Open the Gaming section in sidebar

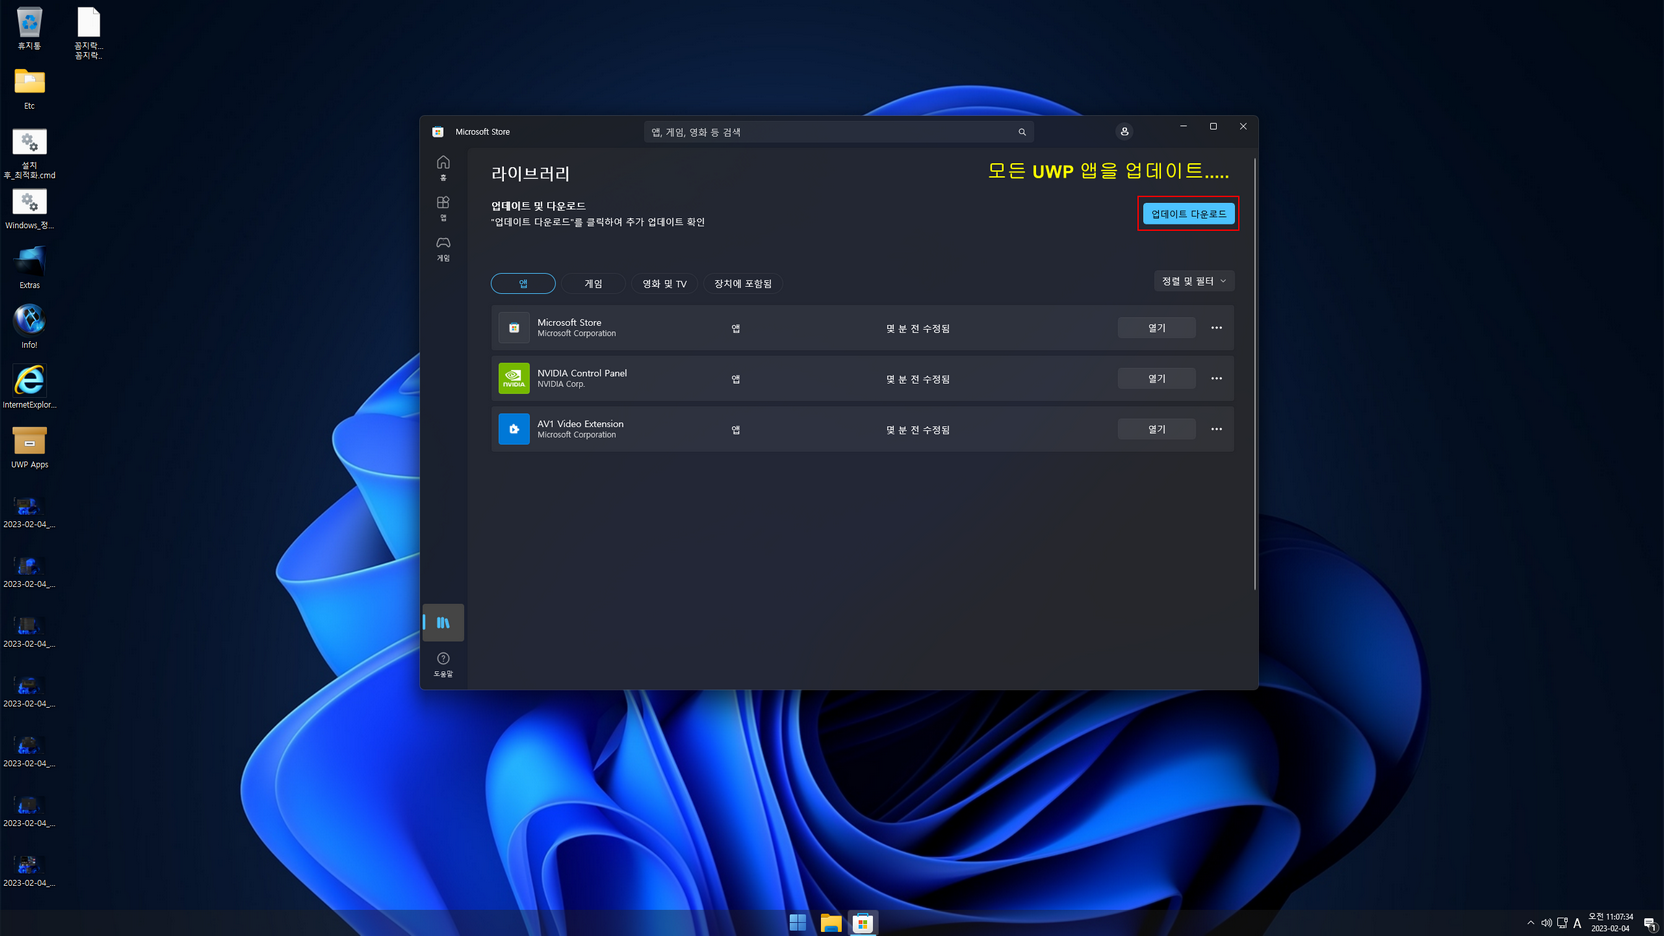pyautogui.click(x=443, y=248)
